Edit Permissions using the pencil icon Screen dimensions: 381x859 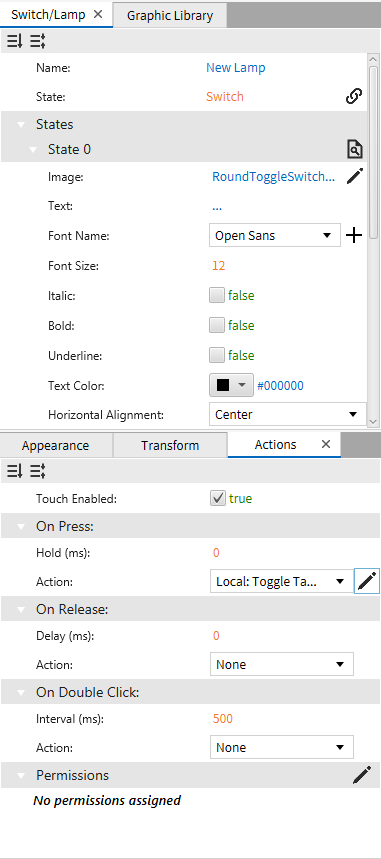361,775
